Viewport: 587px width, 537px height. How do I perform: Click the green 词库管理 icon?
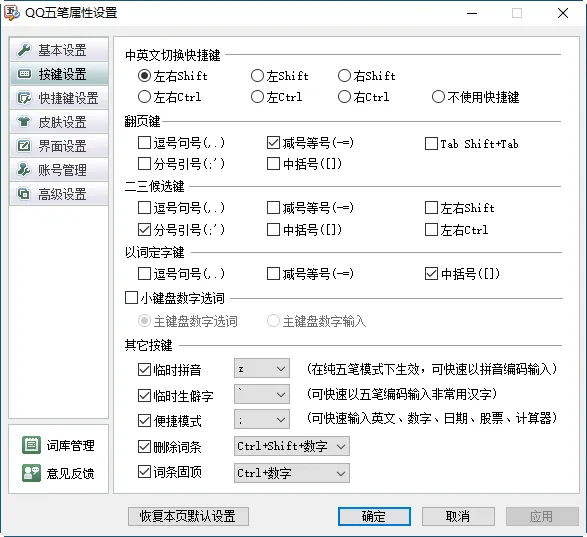31,445
